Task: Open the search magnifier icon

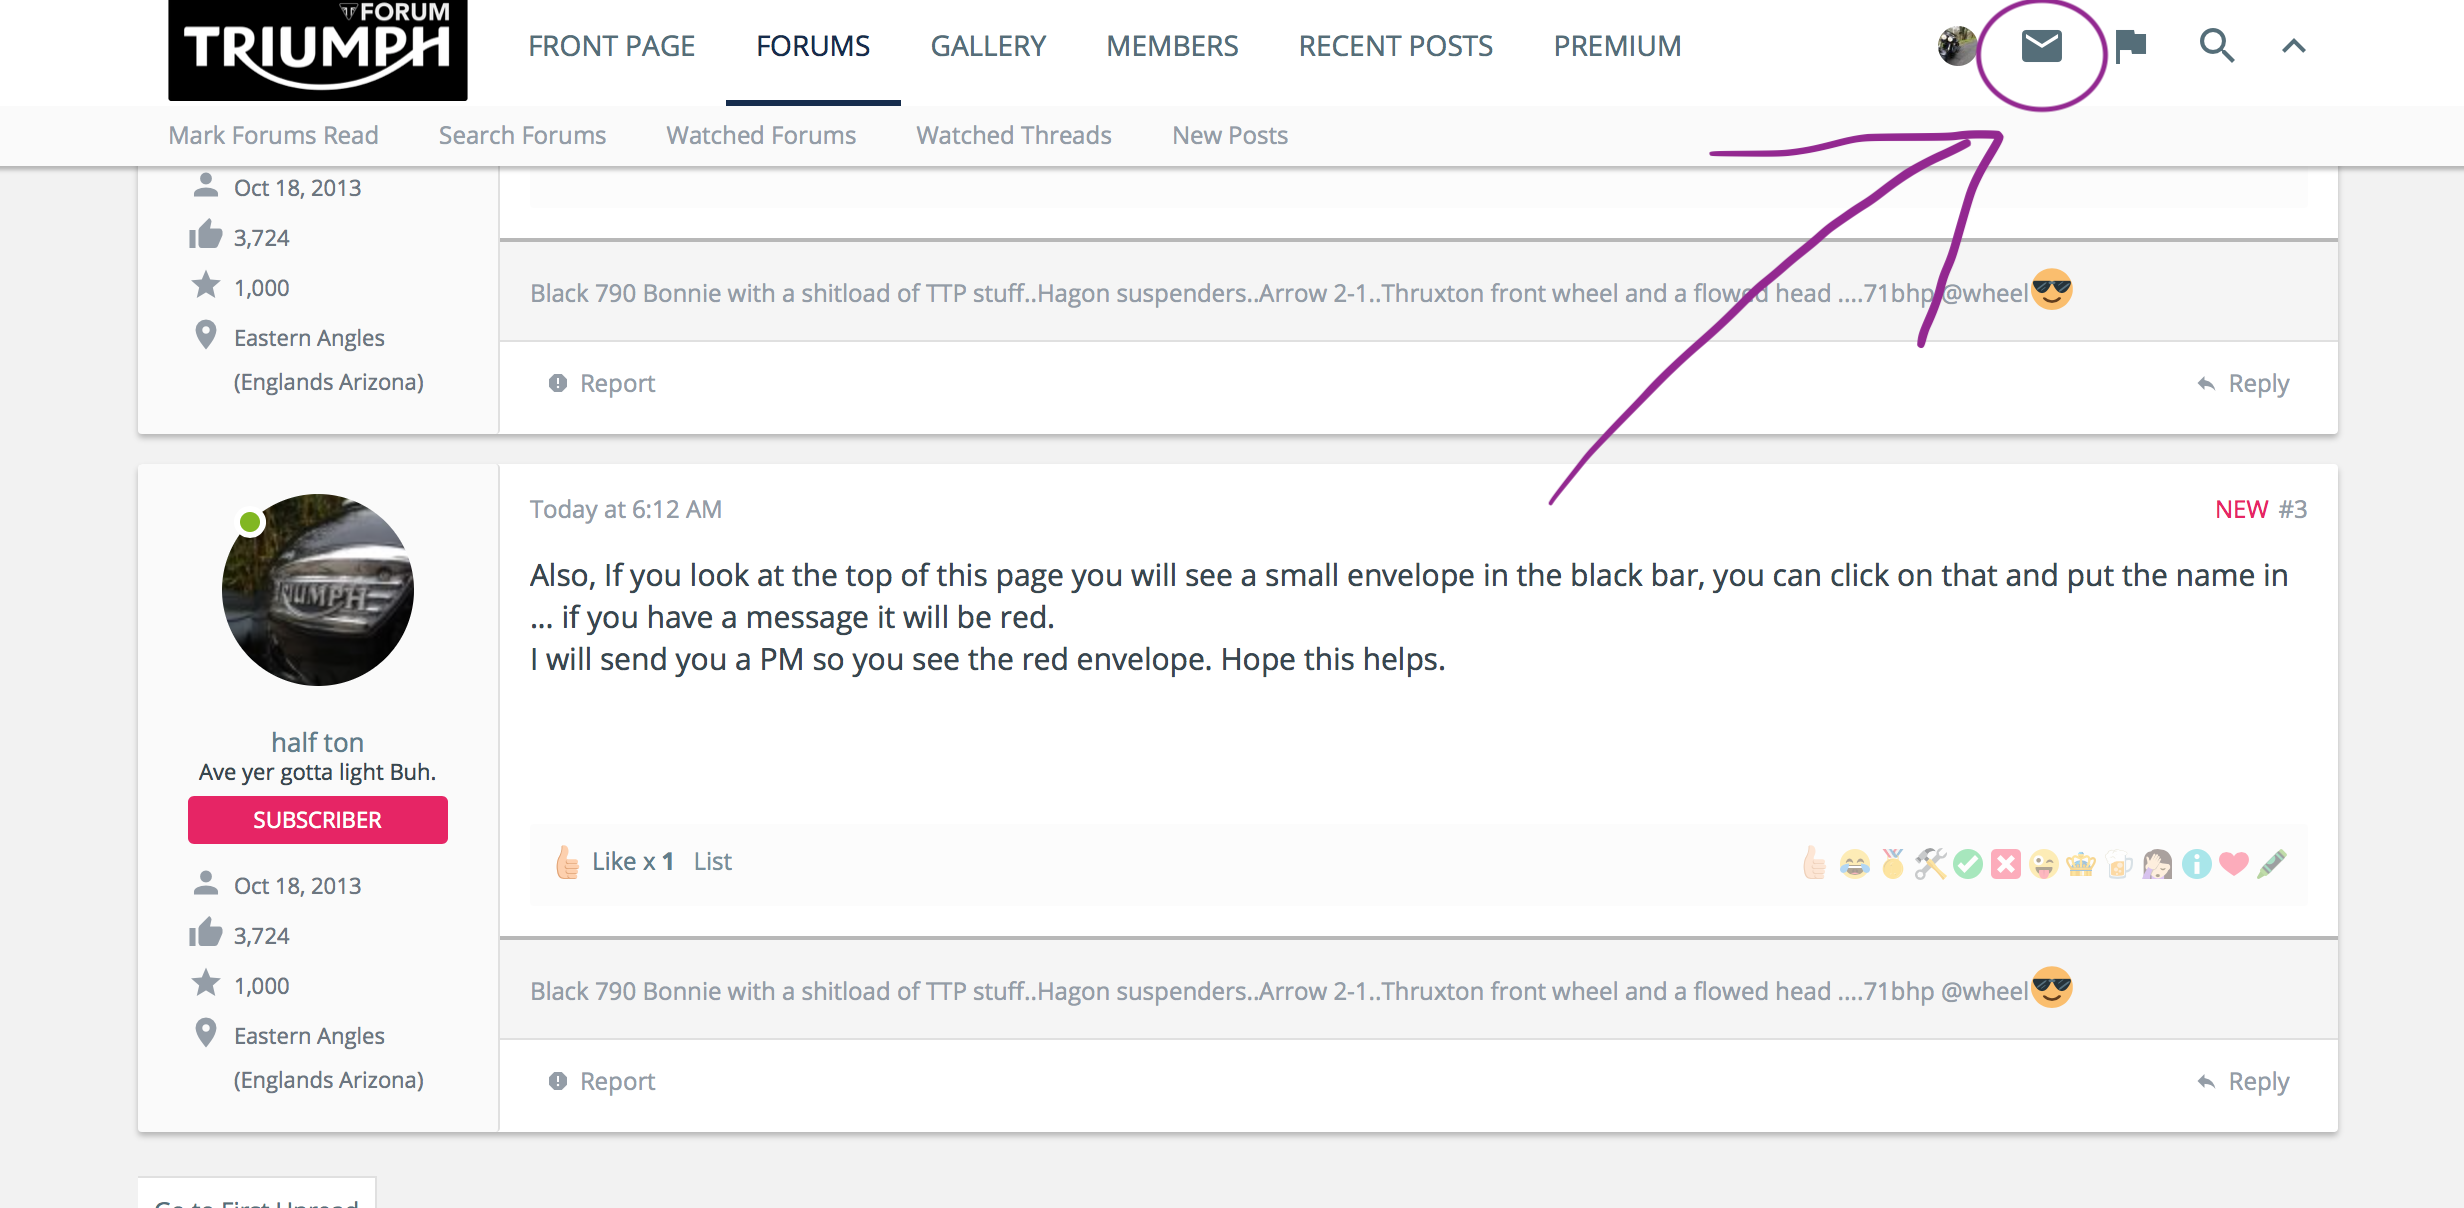Action: click(2216, 46)
